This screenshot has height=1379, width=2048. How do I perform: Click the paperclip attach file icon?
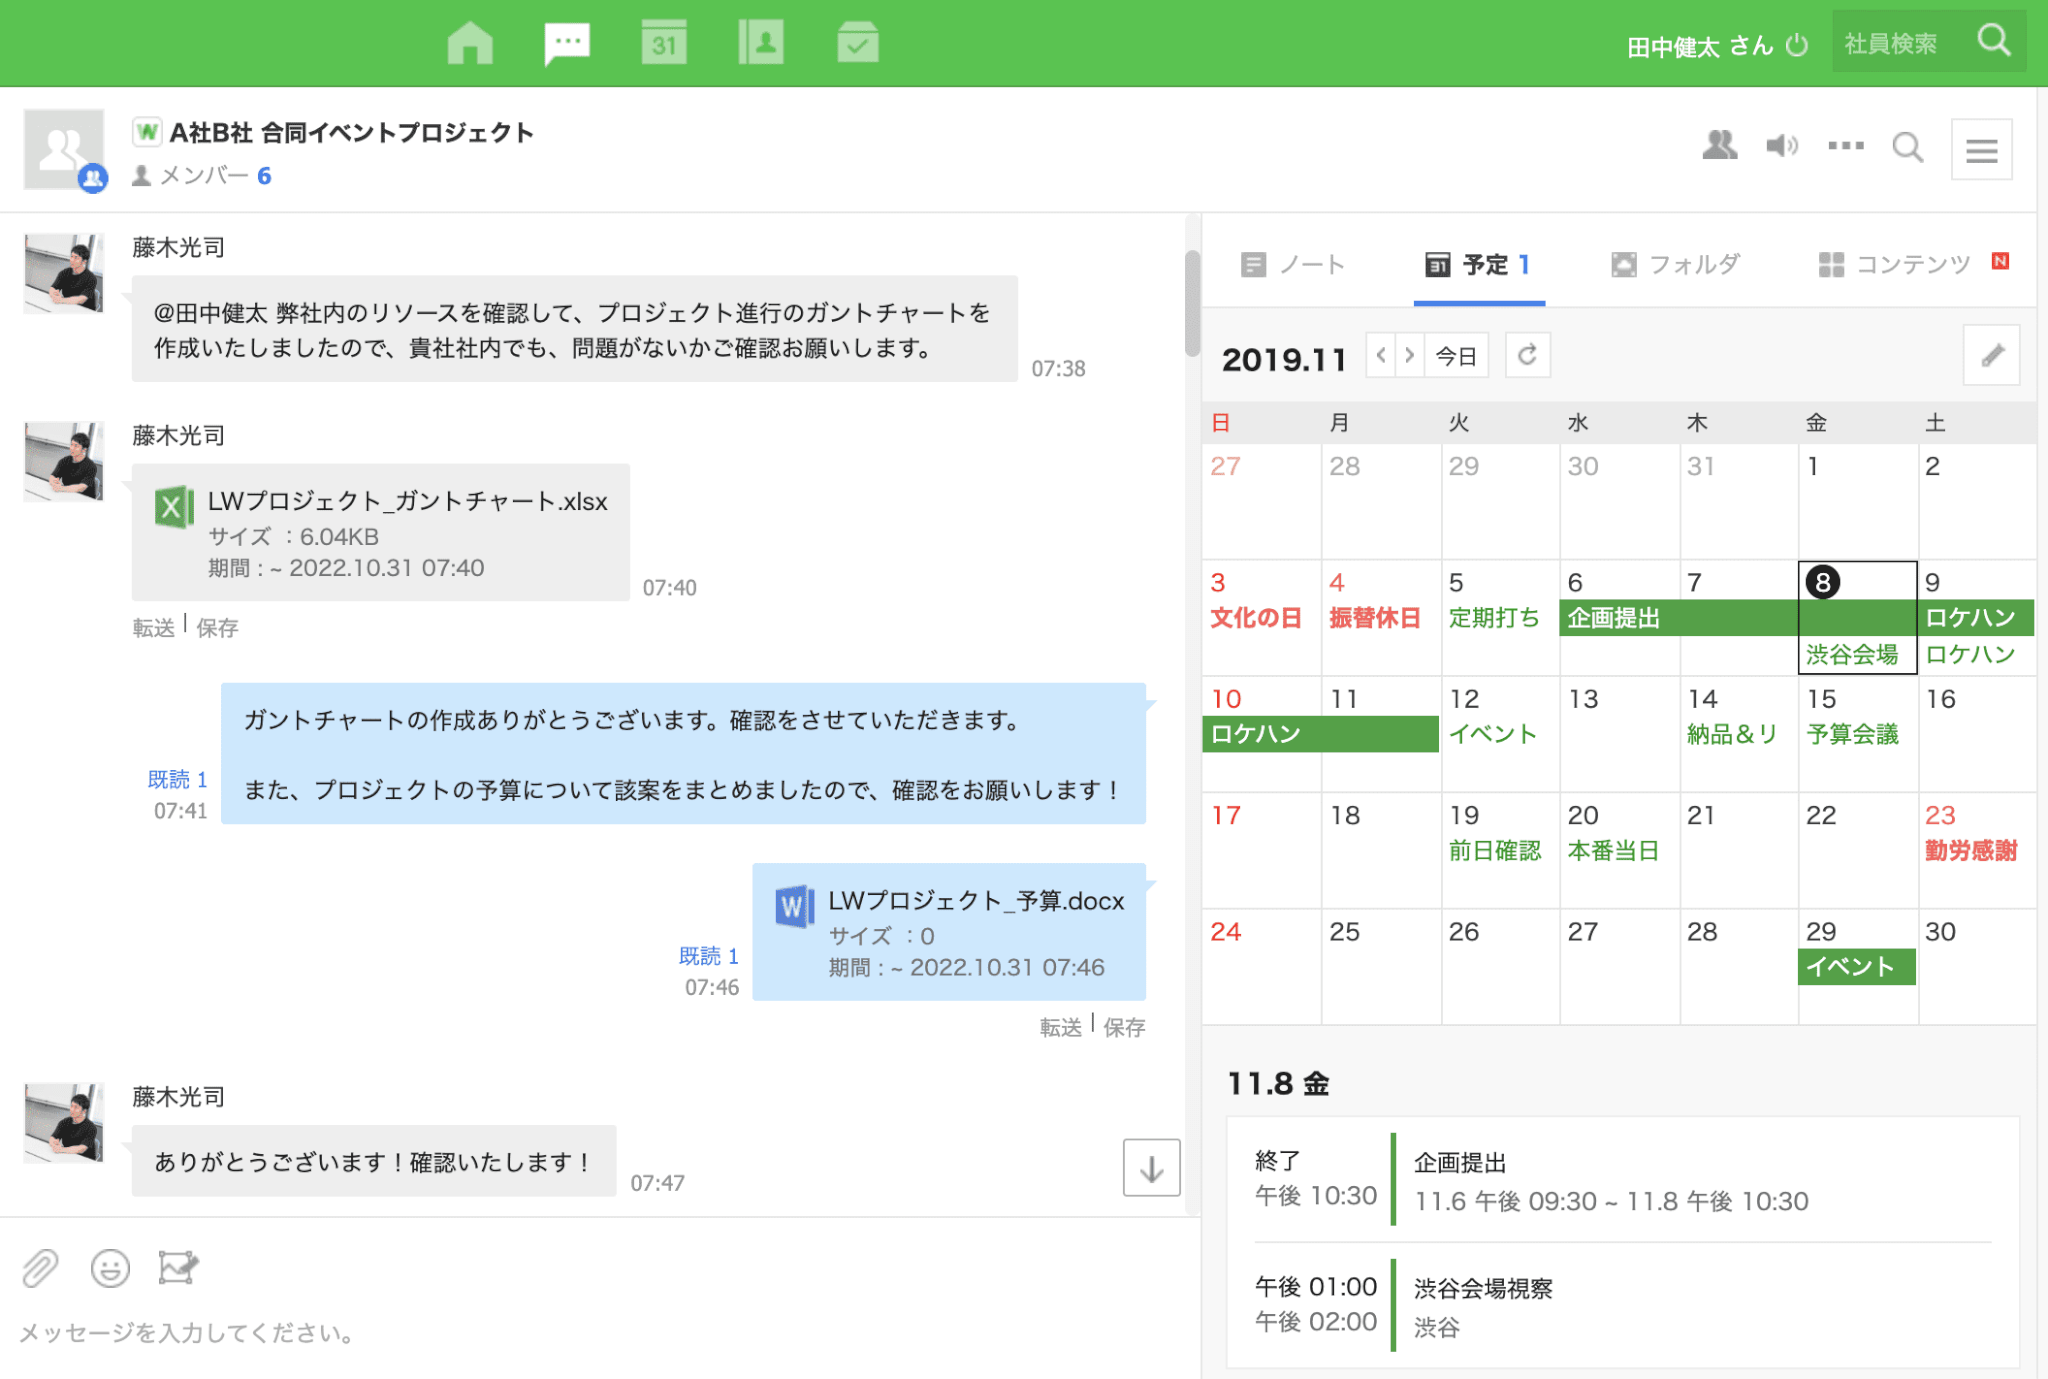pos(40,1268)
